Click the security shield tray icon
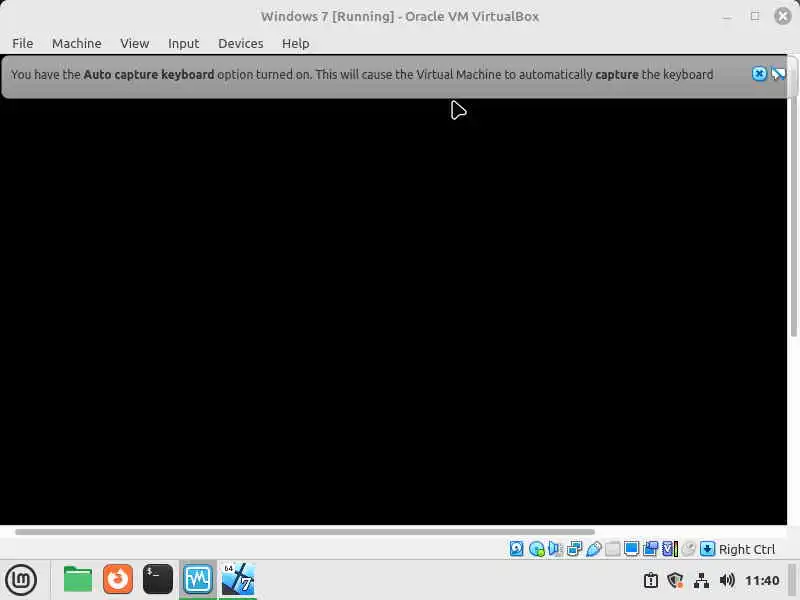The width and height of the screenshot is (800, 600). [676, 581]
